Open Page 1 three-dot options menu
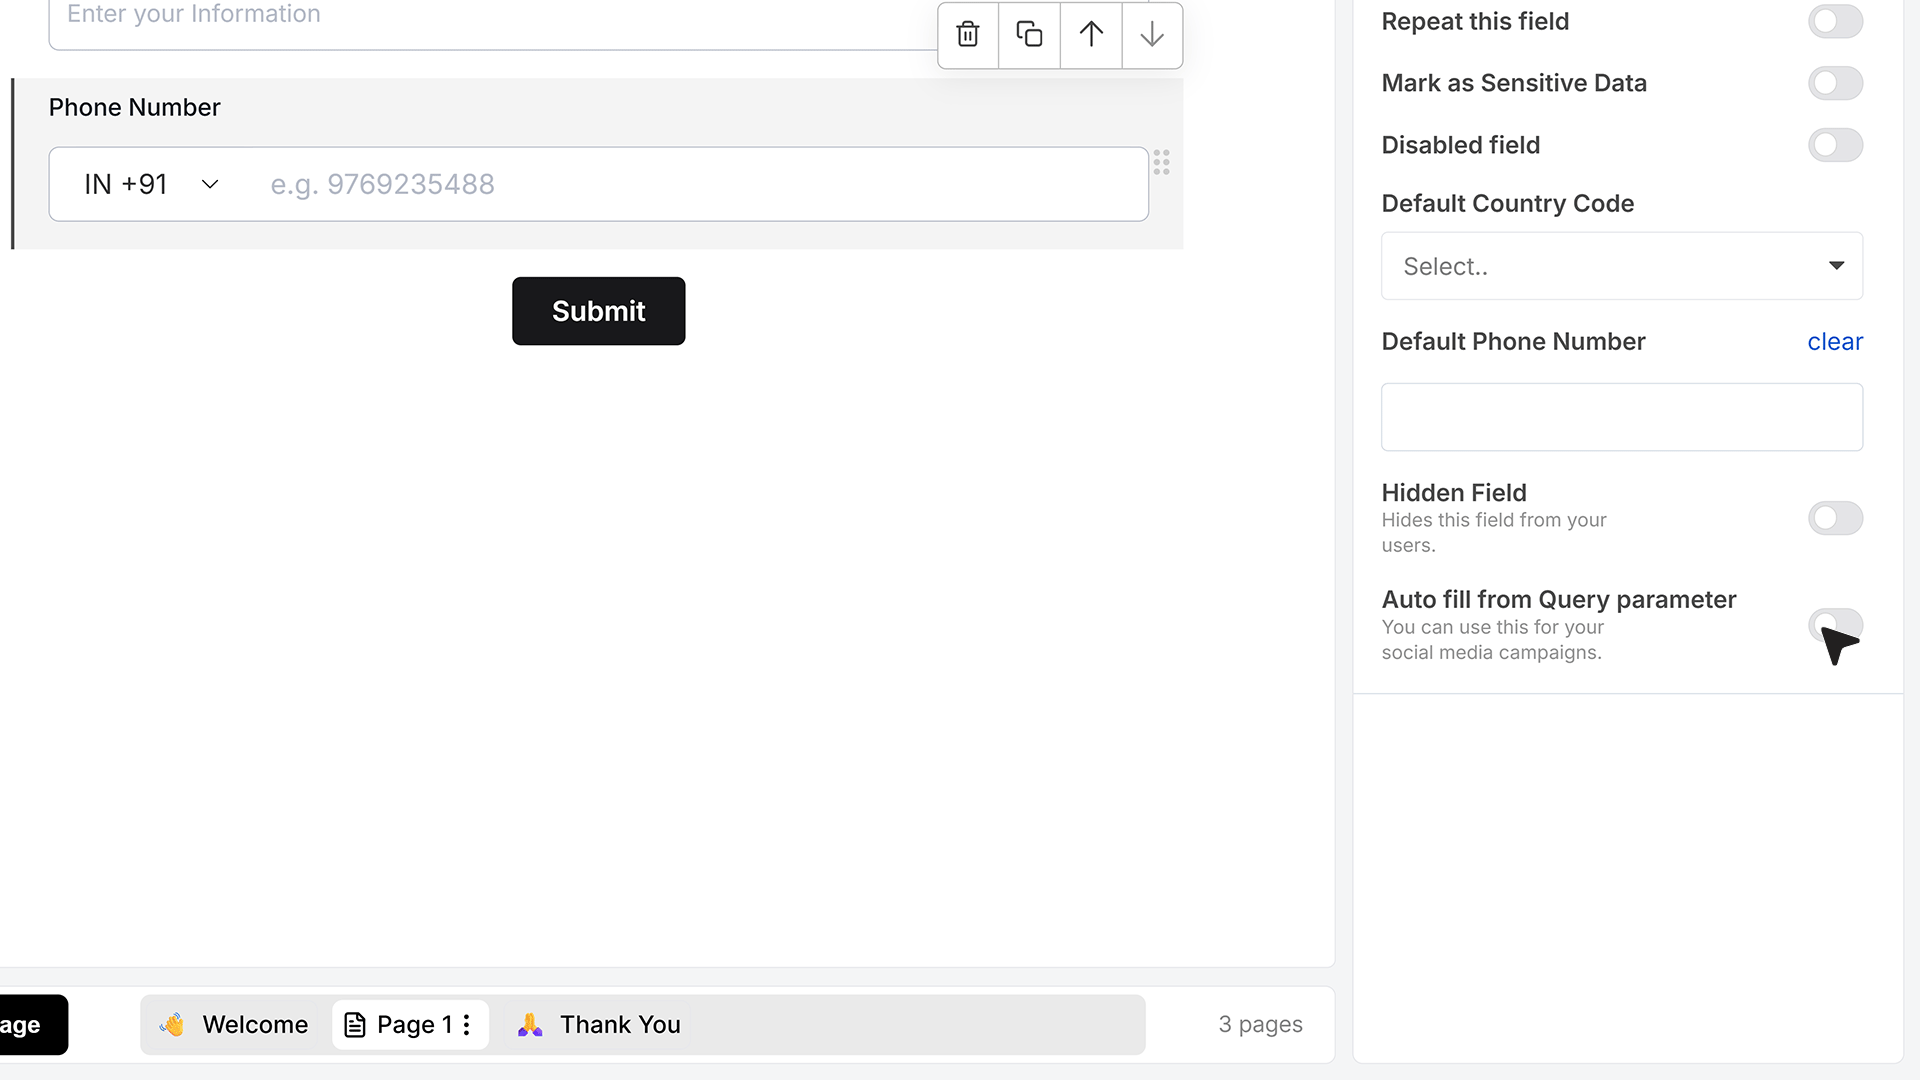 (466, 1025)
